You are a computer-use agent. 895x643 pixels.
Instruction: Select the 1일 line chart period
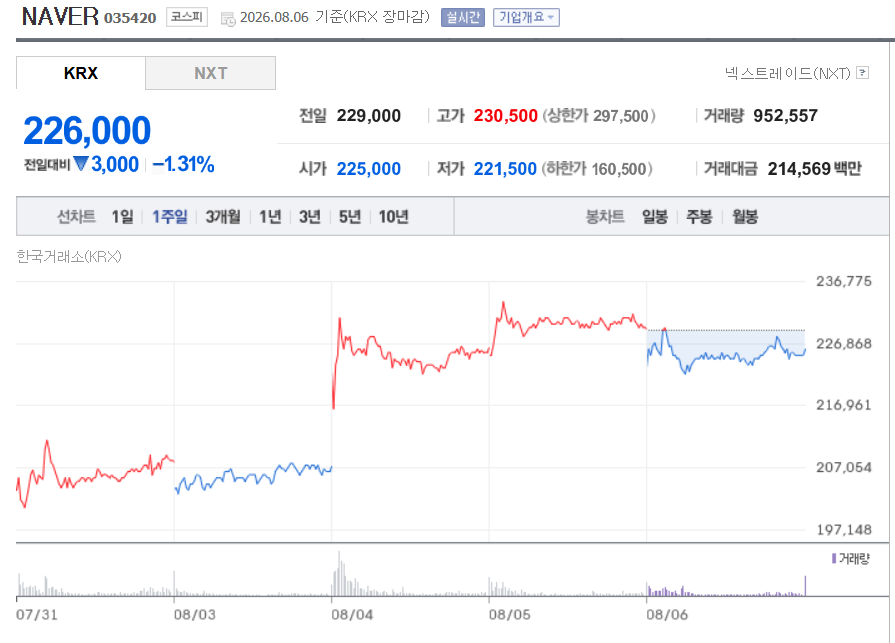(123, 217)
